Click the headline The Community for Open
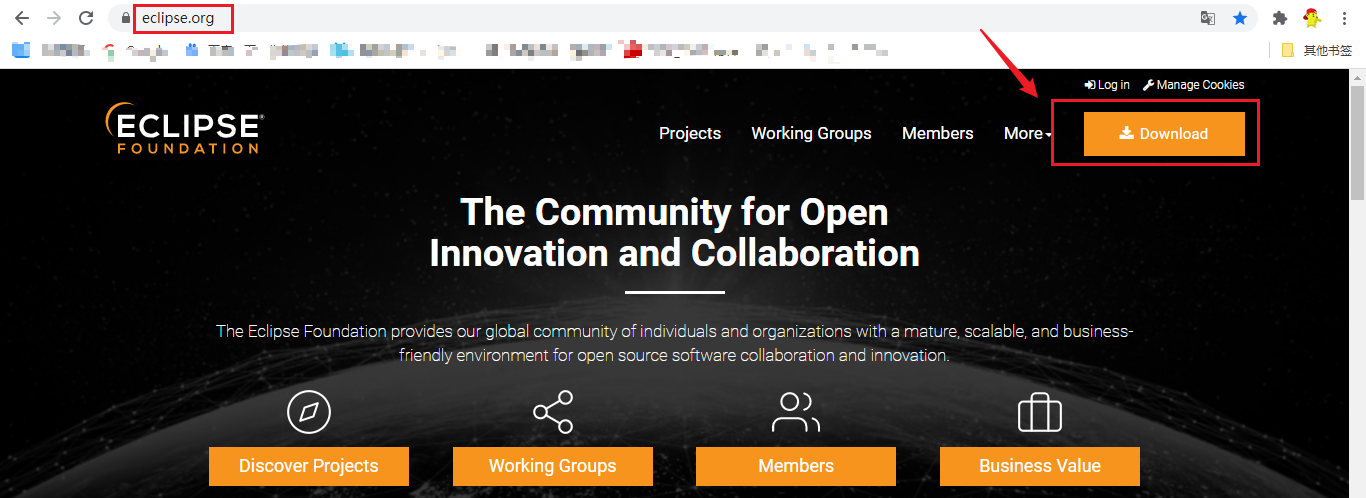 pyautogui.click(x=674, y=212)
